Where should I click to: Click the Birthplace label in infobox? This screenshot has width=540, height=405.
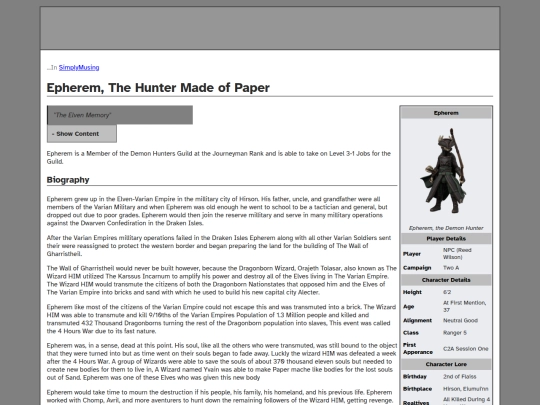pos(417,389)
